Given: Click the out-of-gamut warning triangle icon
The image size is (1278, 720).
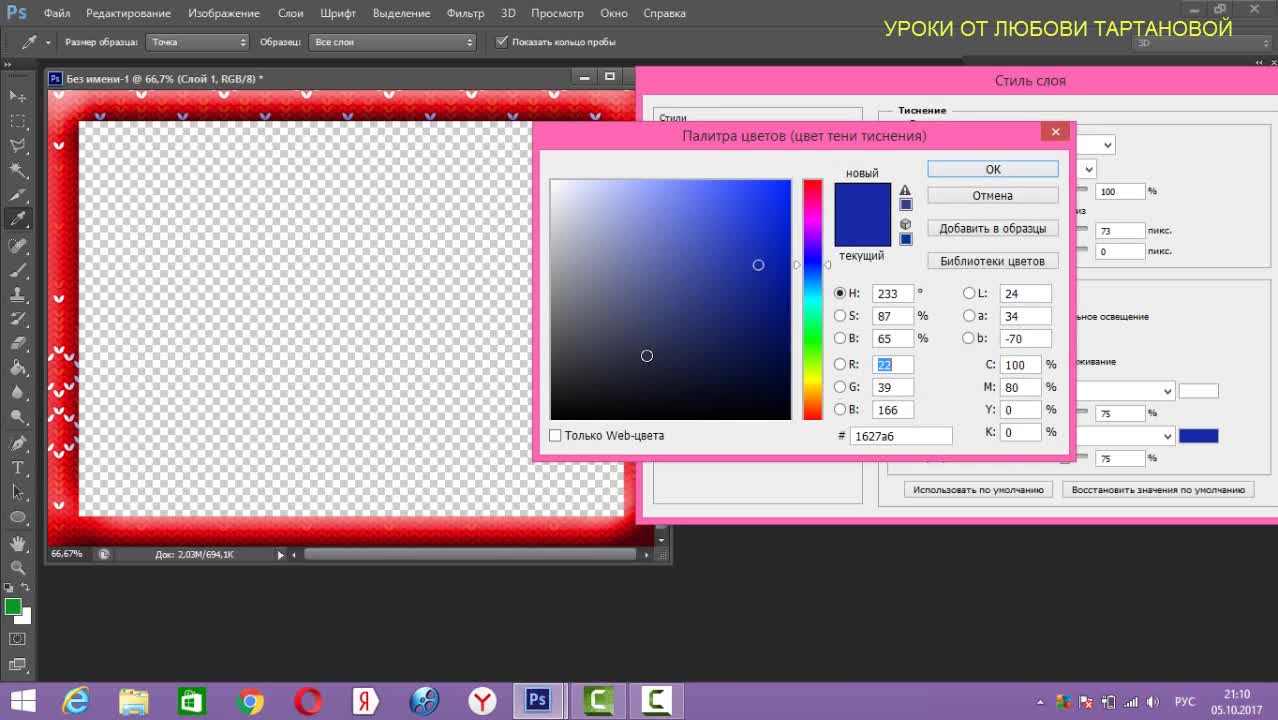Looking at the screenshot, I should (x=905, y=190).
